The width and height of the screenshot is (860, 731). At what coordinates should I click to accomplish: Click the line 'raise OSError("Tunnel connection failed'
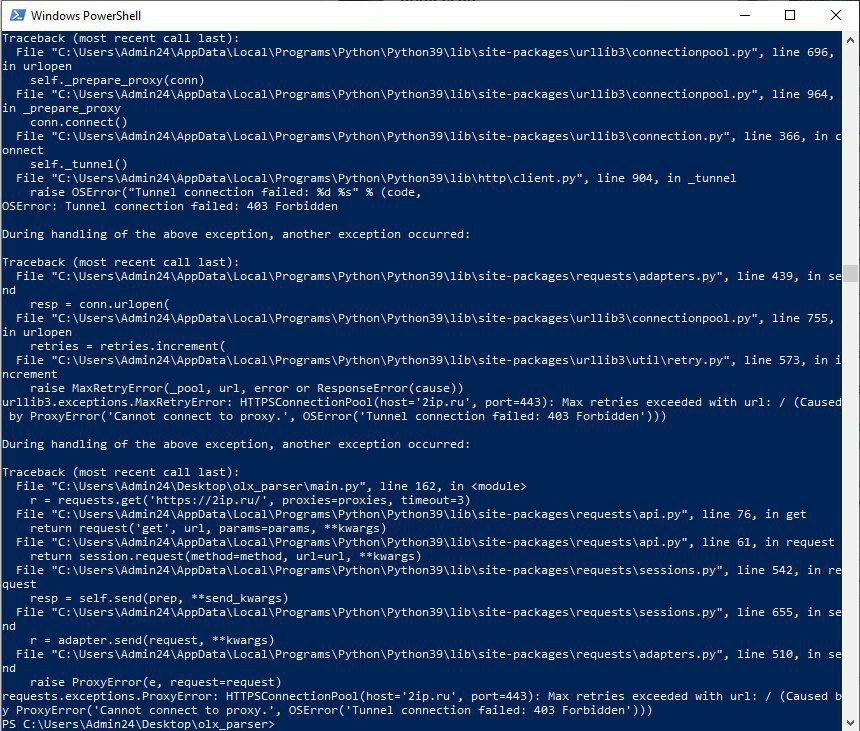pyautogui.click(x=225, y=192)
